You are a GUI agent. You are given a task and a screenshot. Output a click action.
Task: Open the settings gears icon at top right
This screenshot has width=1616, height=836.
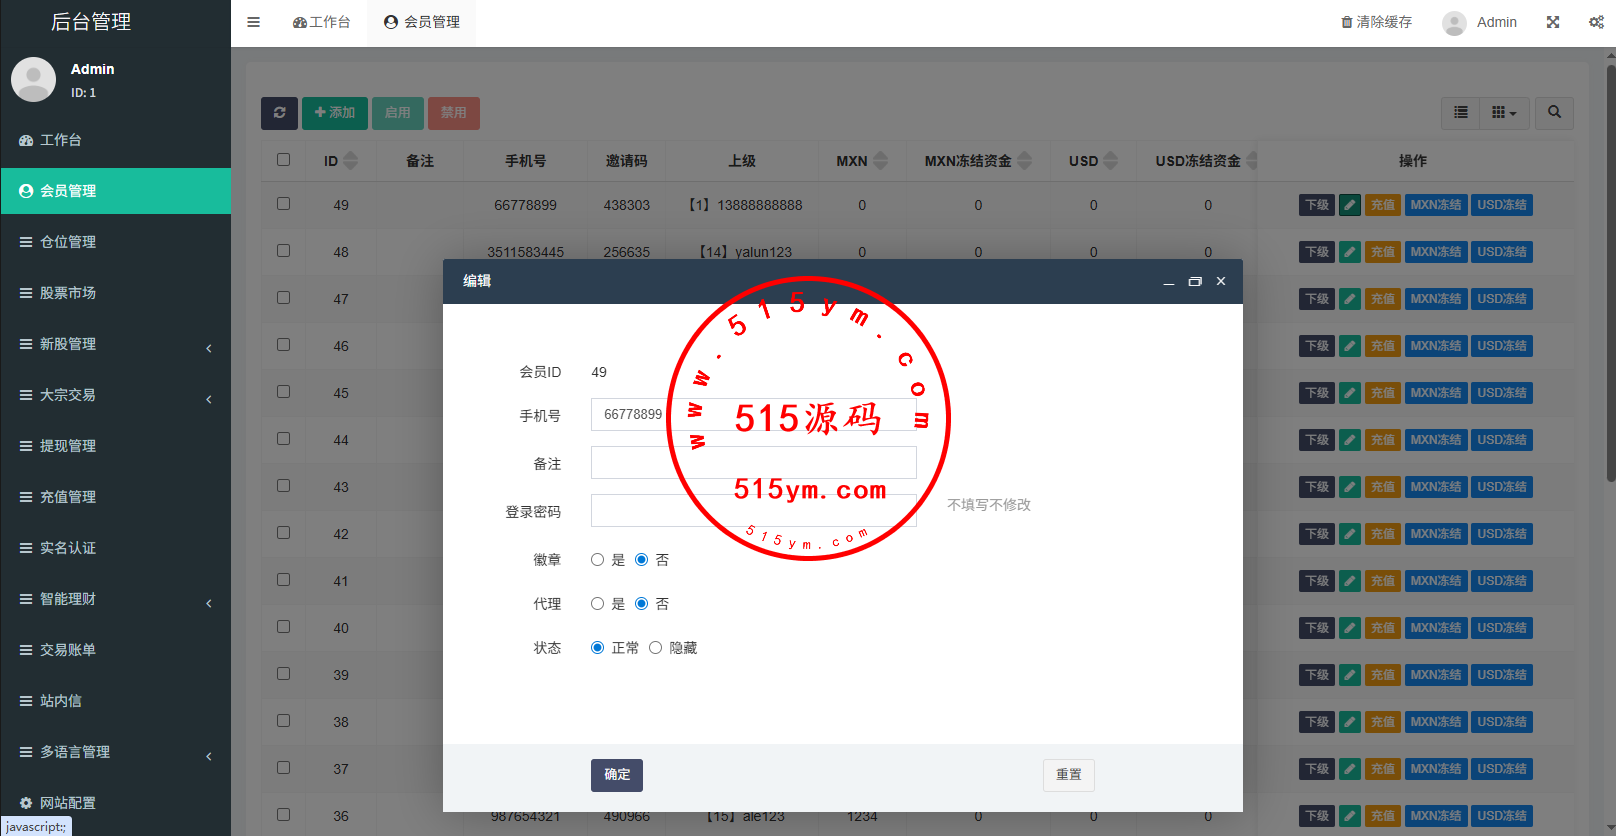(x=1596, y=22)
